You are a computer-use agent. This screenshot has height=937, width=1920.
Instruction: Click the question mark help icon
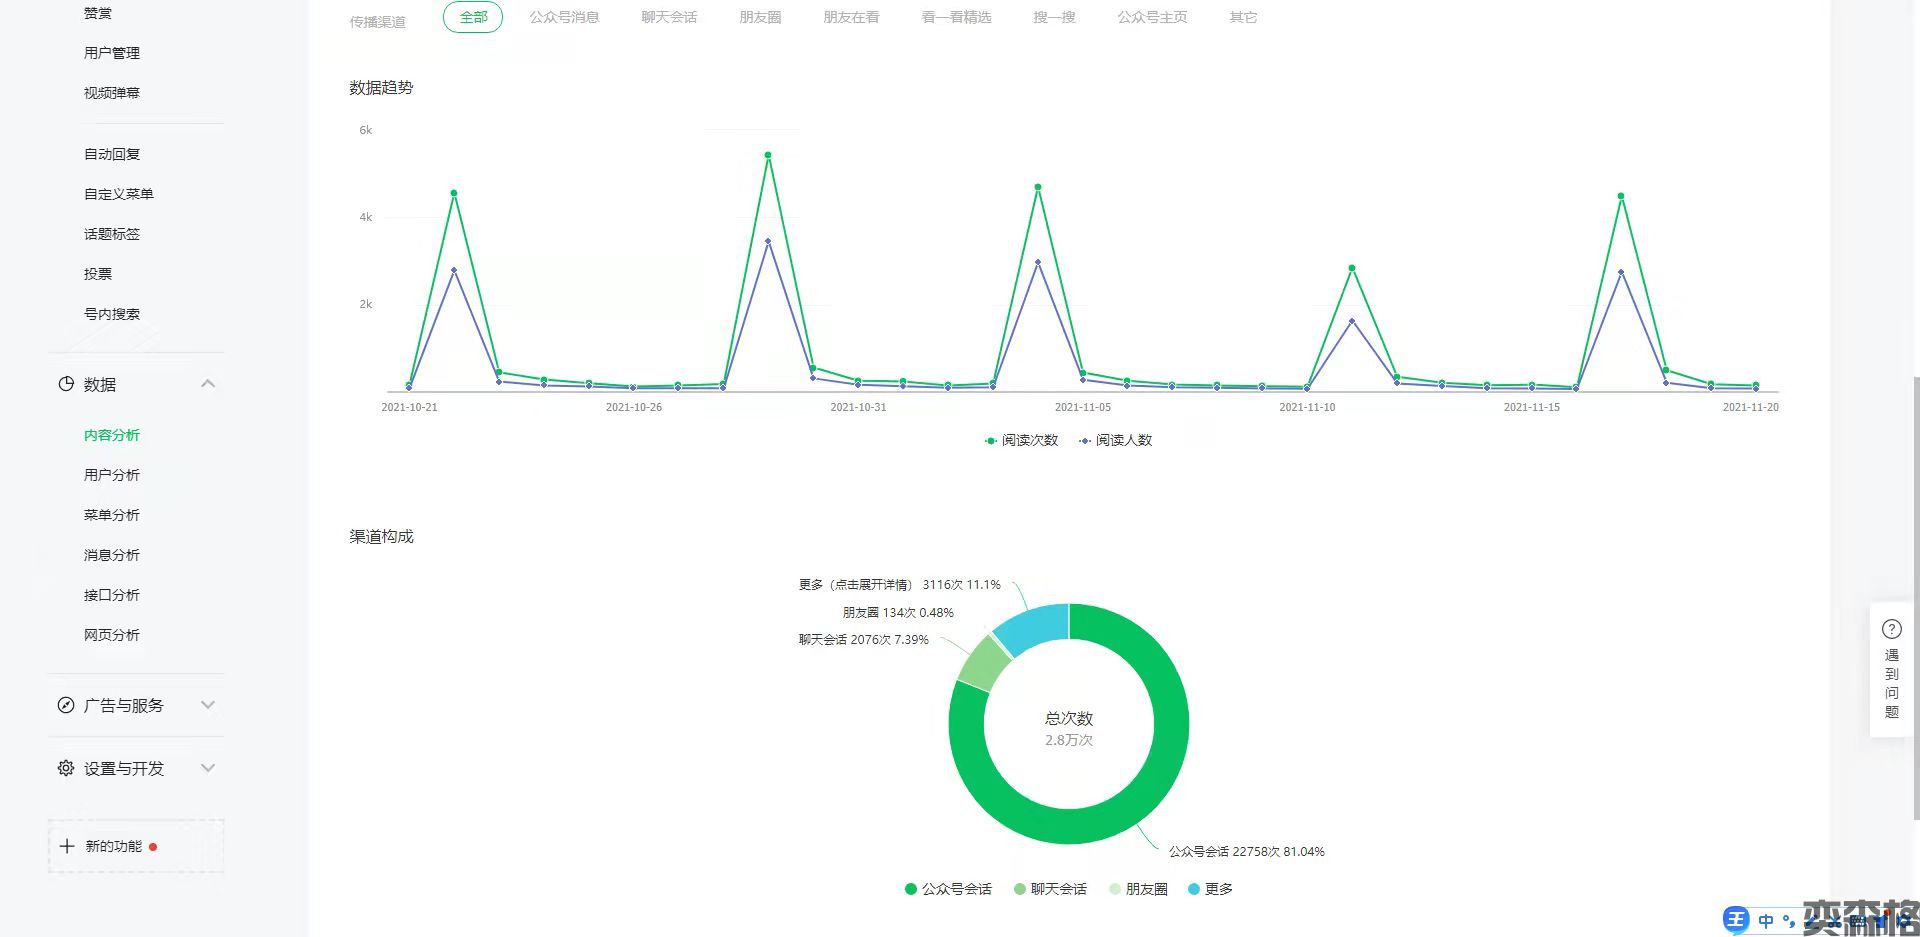point(1891,629)
